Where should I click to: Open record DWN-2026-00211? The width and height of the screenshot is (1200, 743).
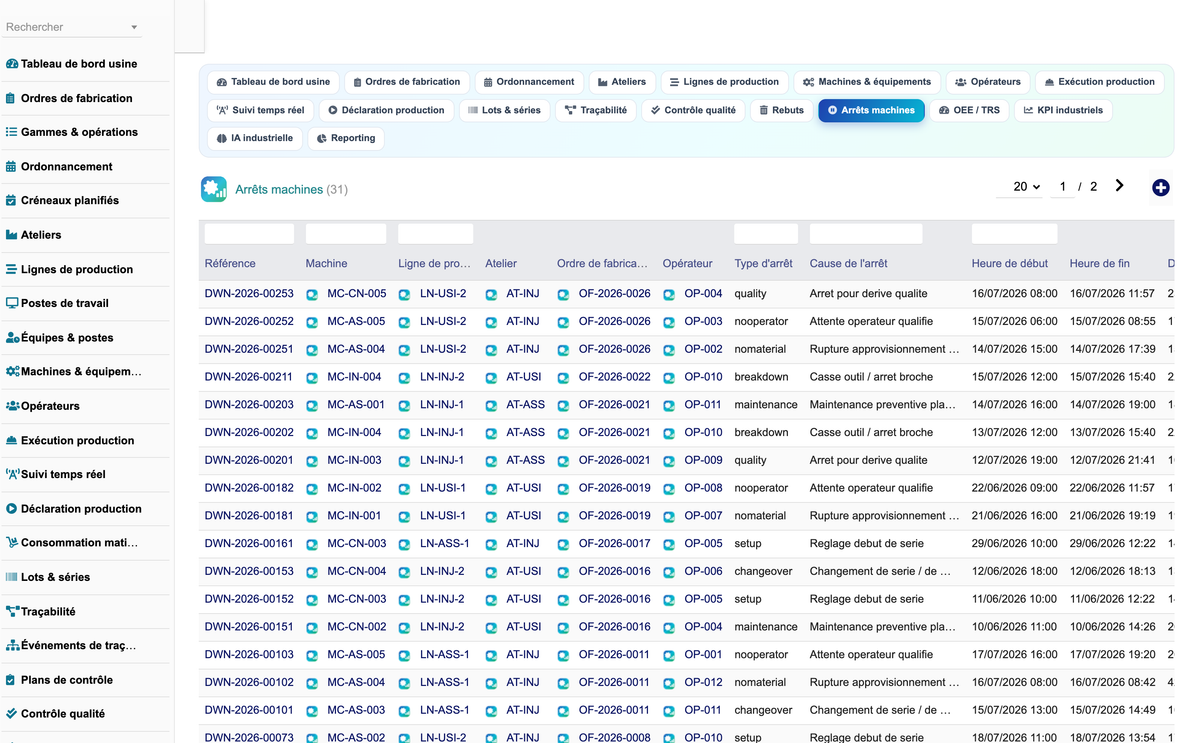click(x=249, y=377)
